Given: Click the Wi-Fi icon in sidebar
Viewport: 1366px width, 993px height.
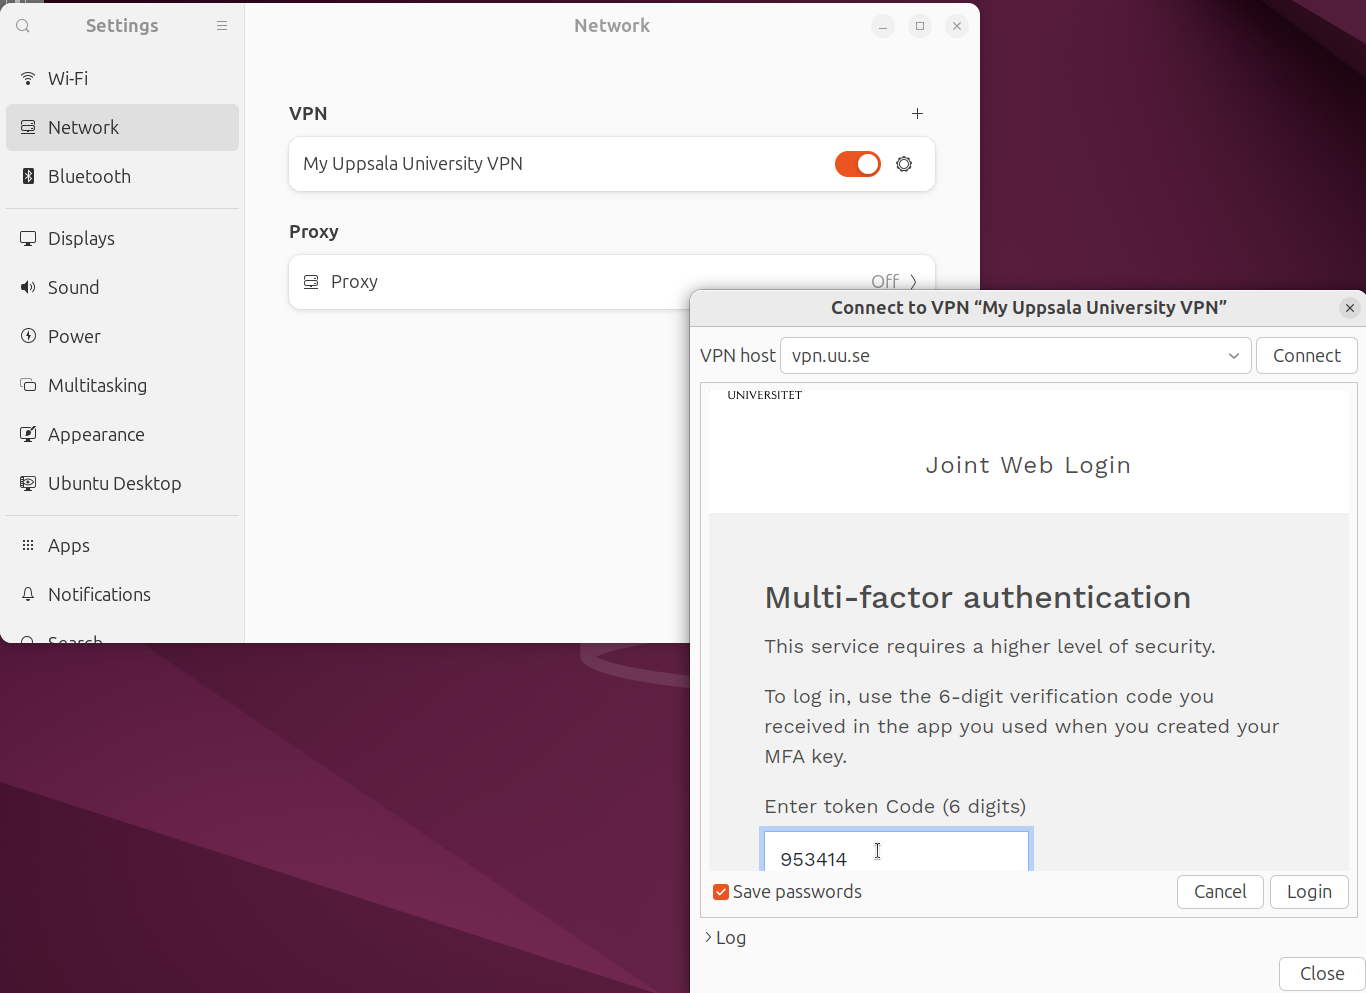Looking at the screenshot, I should [x=28, y=78].
